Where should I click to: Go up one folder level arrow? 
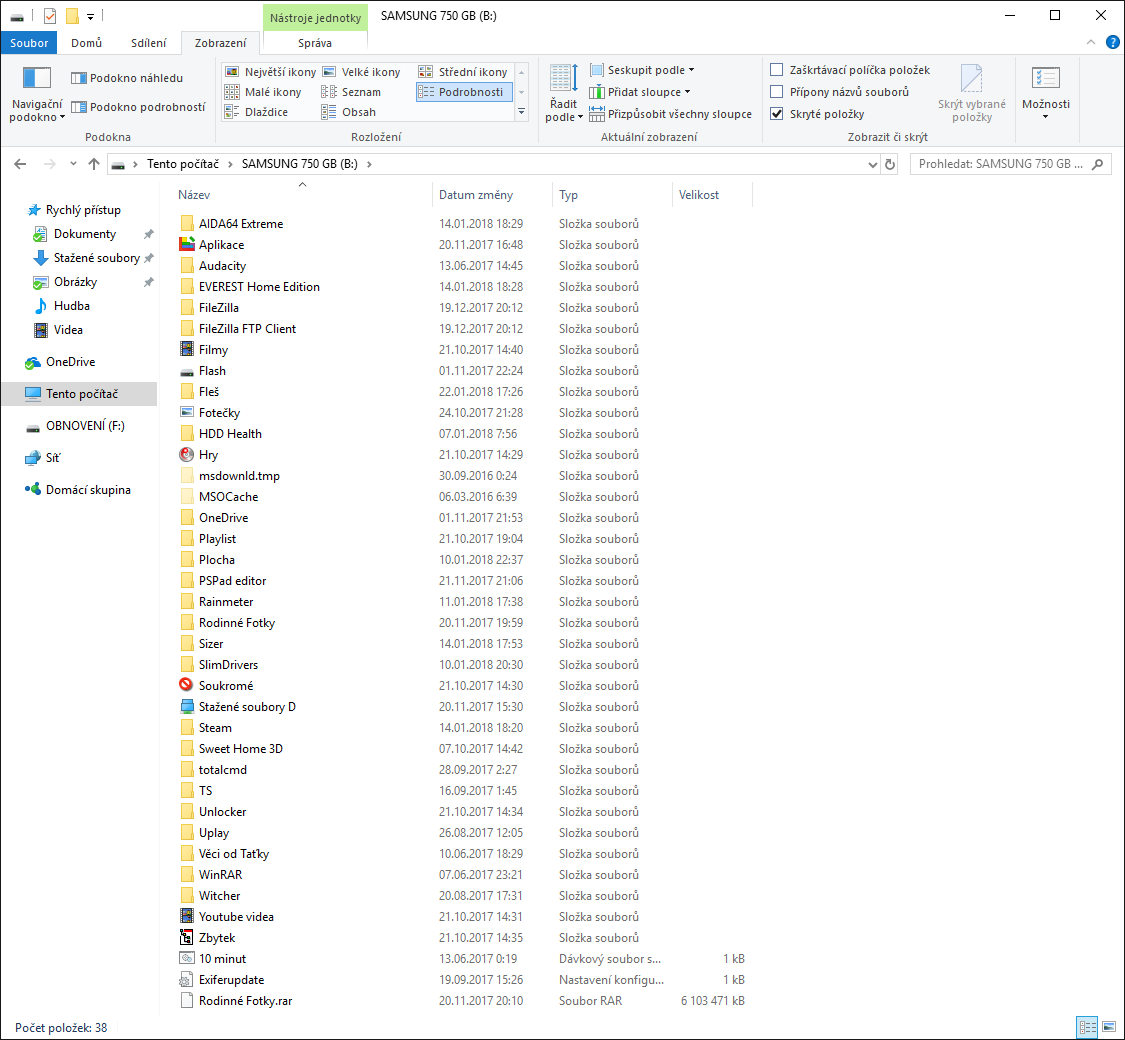coord(93,164)
